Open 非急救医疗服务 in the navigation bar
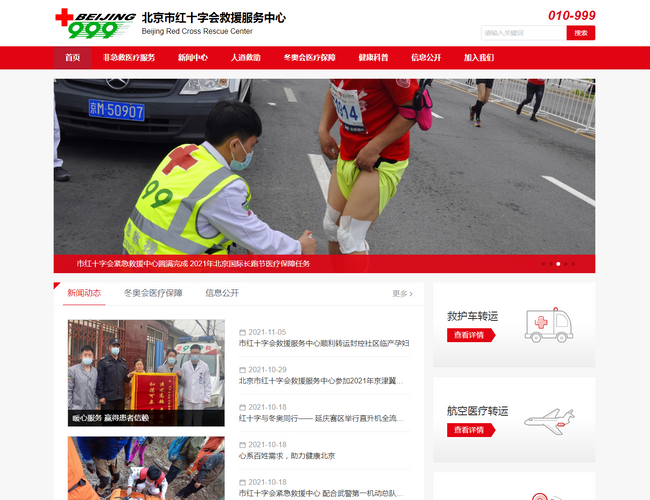The image size is (650, 500). [x=129, y=58]
